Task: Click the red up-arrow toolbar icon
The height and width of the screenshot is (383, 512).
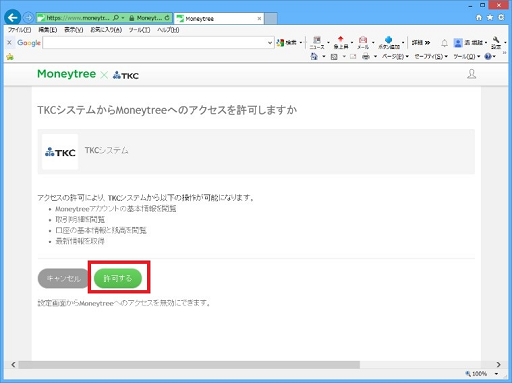Action: point(340,43)
